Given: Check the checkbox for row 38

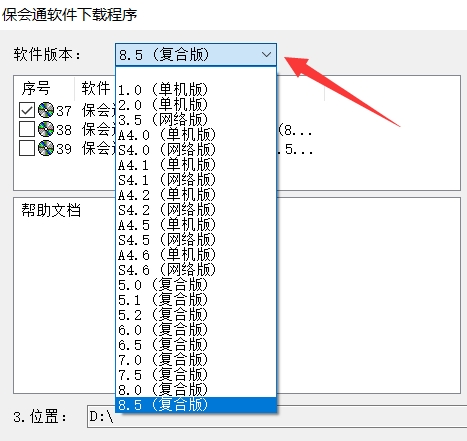Looking at the screenshot, I should (27, 129).
